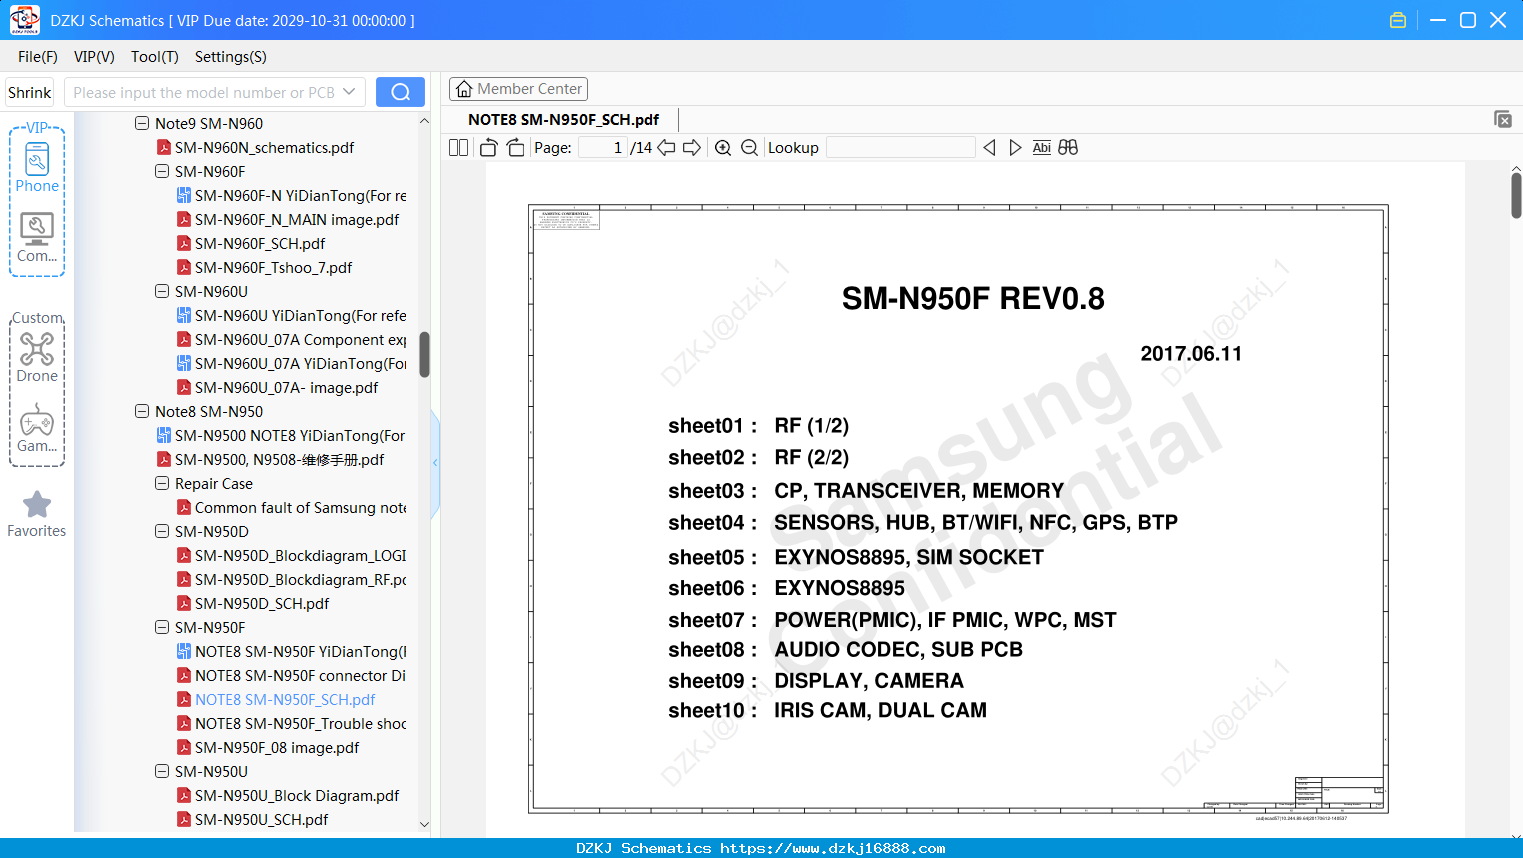The width and height of the screenshot is (1523, 858).
Task: Collapse the SM-N960F folder
Action: click(x=162, y=172)
